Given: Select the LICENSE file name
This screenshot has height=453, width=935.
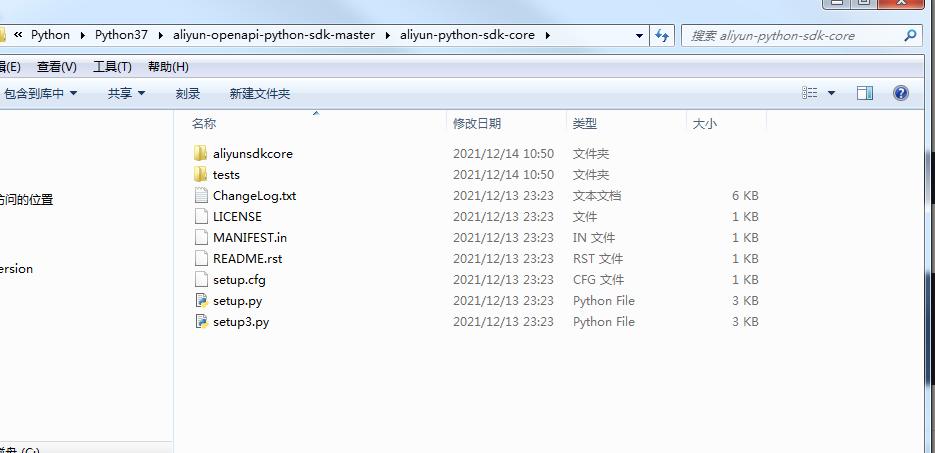Looking at the screenshot, I should point(237,216).
